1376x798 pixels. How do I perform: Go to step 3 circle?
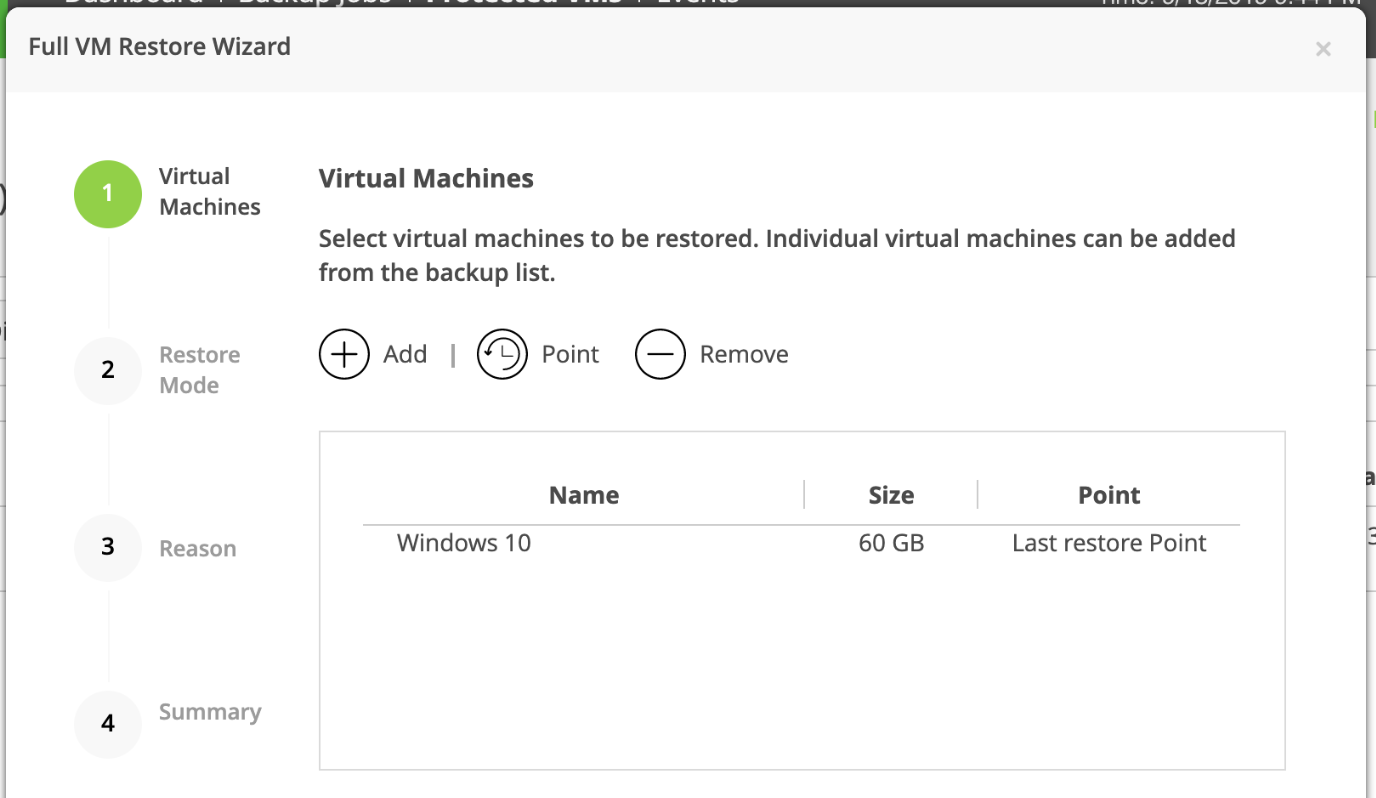pyautogui.click(x=108, y=547)
